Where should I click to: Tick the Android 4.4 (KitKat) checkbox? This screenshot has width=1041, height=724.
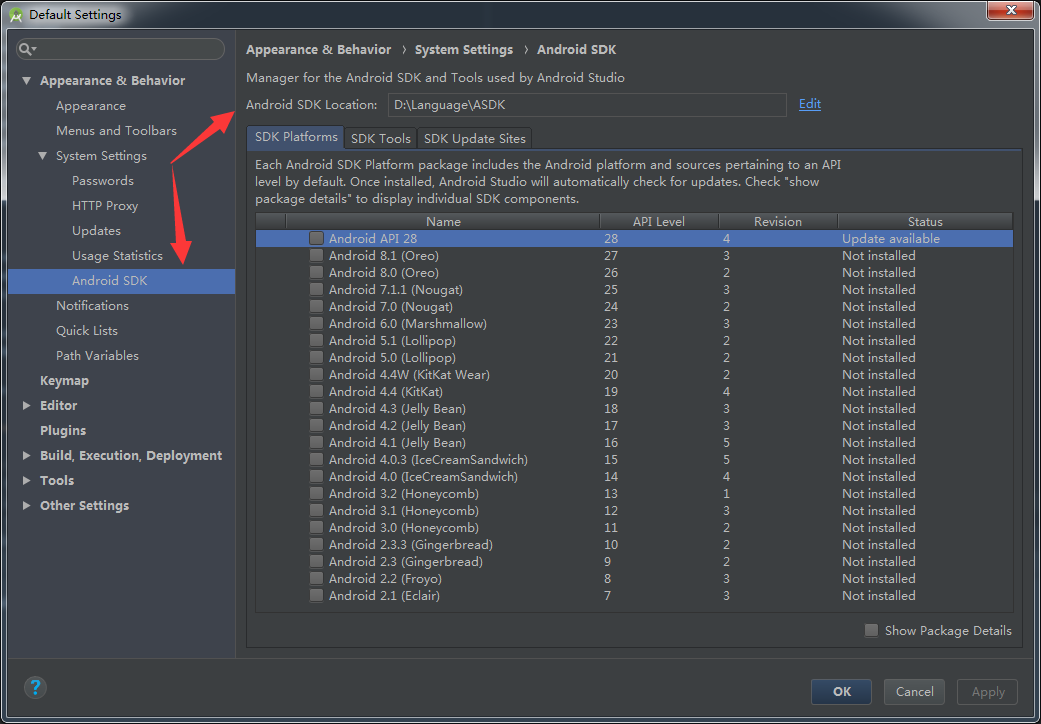316,392
